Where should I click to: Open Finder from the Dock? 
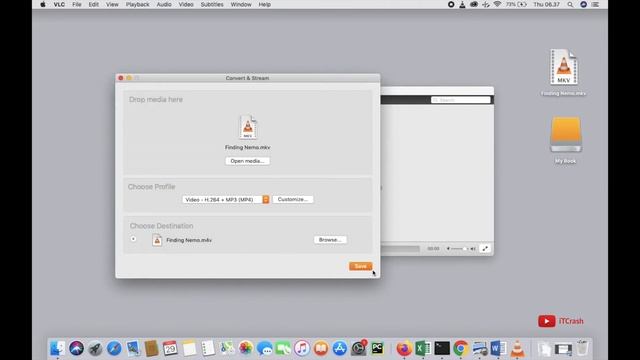click(58, 348)
